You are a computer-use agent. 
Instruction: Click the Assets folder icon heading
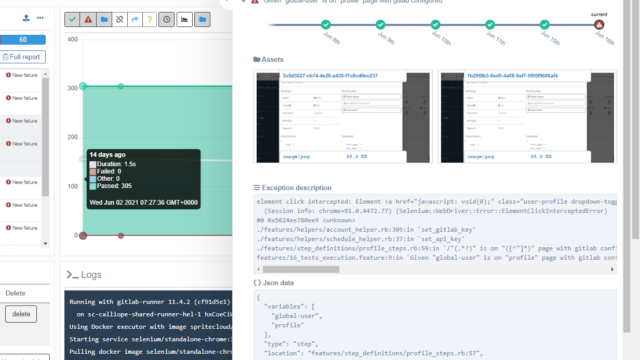(x=257, y=59)
